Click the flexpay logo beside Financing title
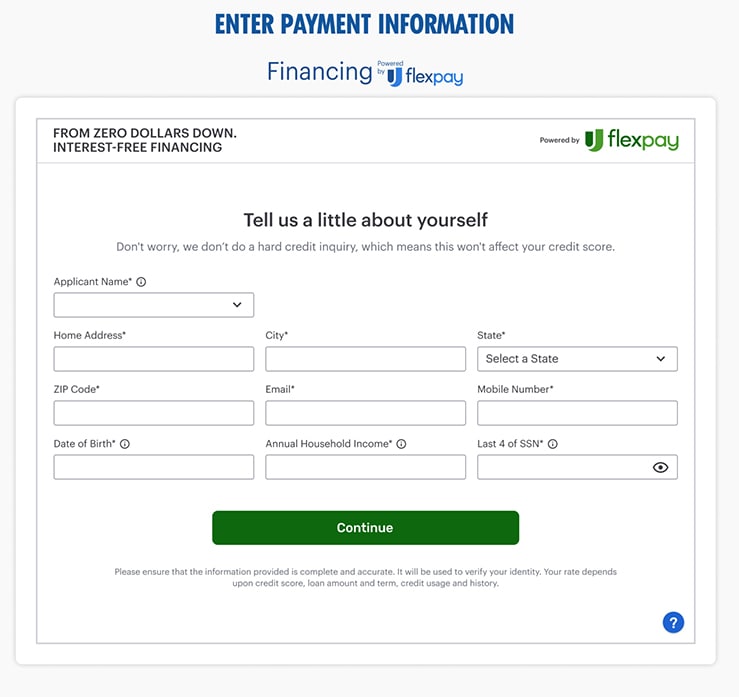This screenshot has height=697, width=739. (425, 76)
